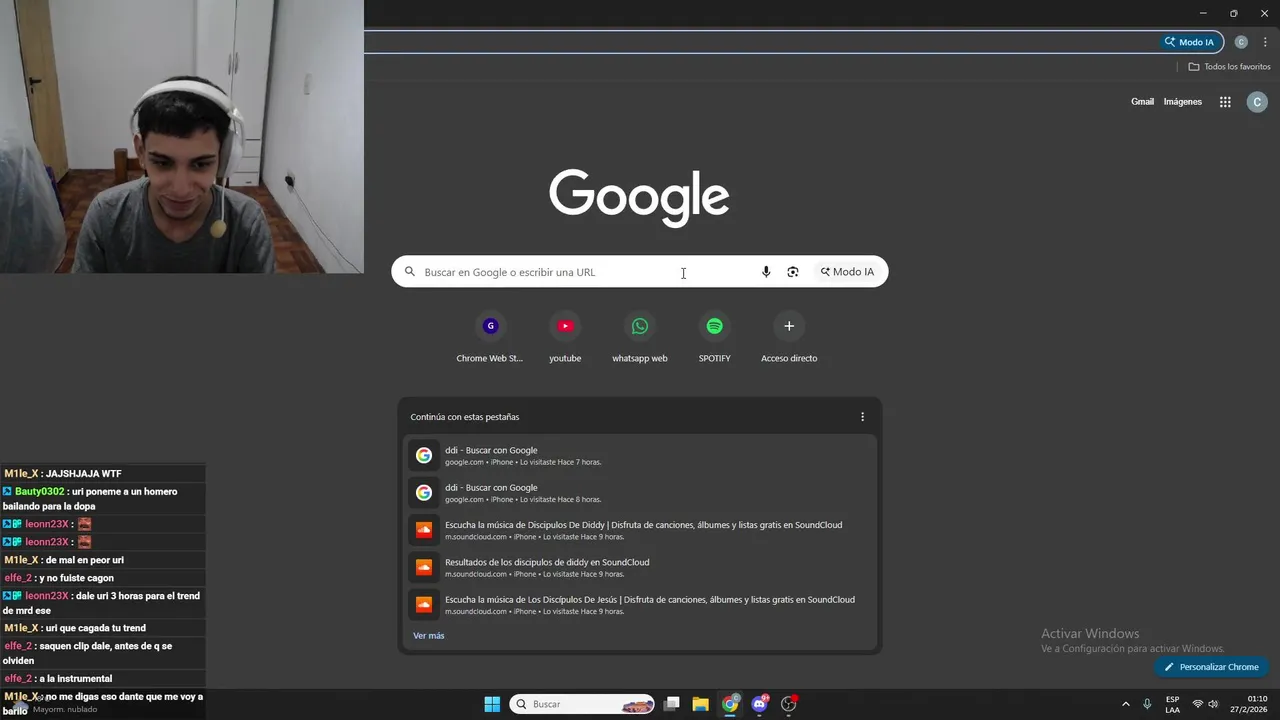Open Chrome three-dot menu
The height and width of the screenshot is (720, 1280).
[x=1265, y=42]
